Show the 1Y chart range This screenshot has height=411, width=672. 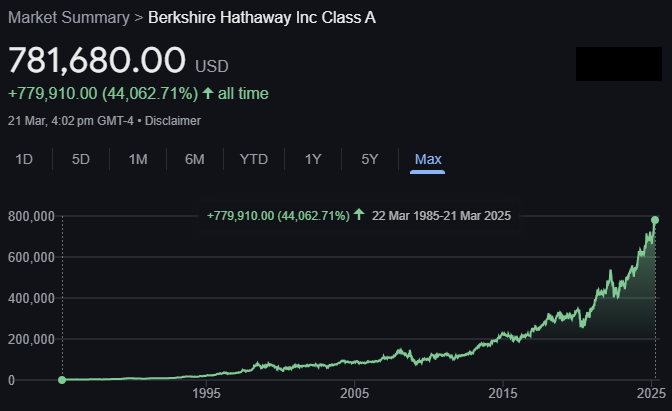313,159
